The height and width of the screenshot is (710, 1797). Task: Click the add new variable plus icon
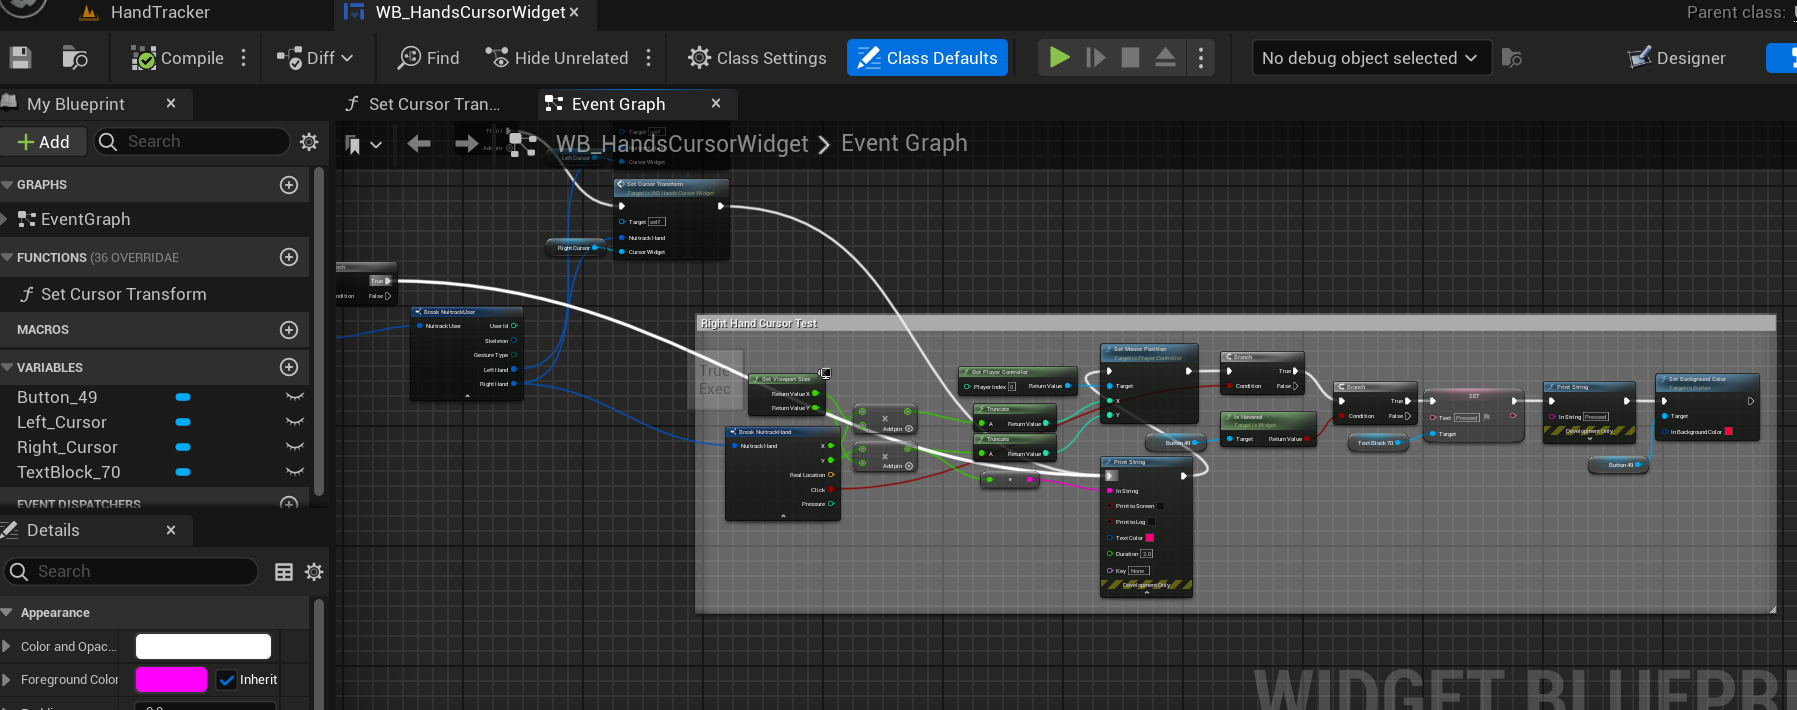pyautogui.click(x=289, y=367)
